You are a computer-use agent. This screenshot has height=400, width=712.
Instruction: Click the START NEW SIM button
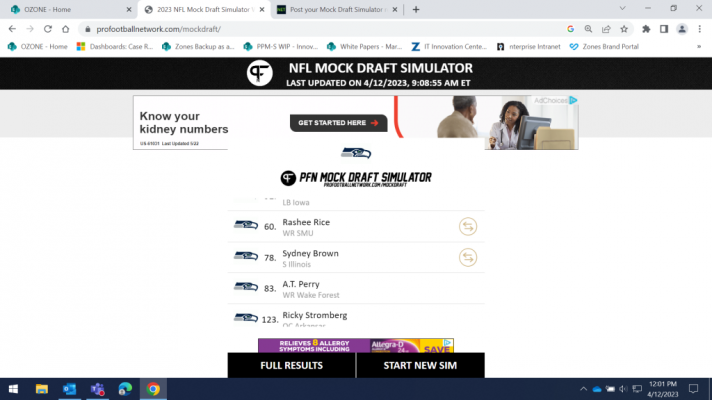[x=420, y=365]
